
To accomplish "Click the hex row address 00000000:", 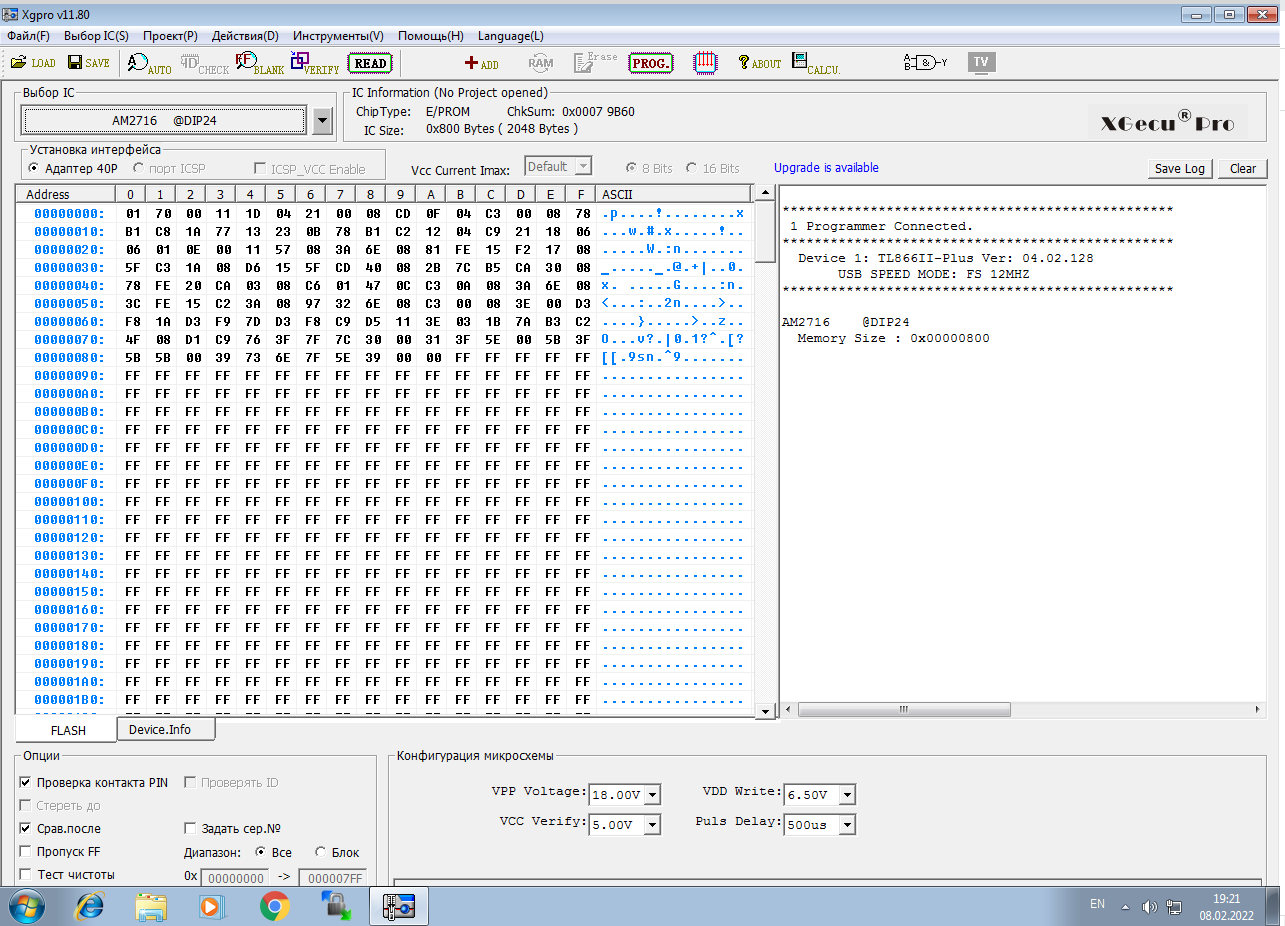I will coord(70,214).
